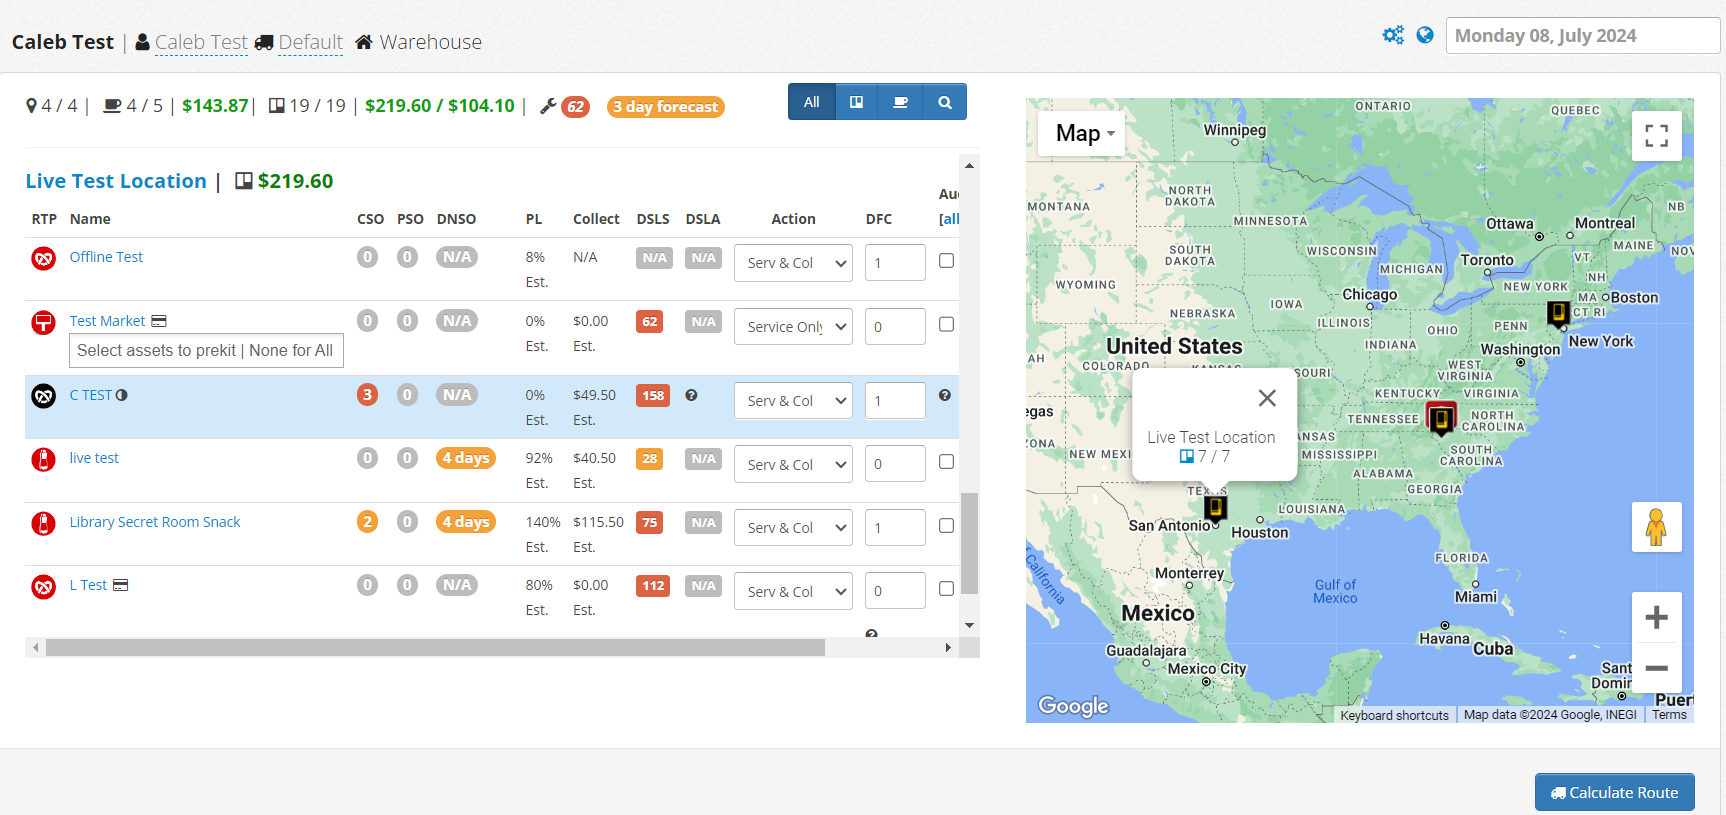Click the wrench service alerts icon
This screenshot has width=1726, height=815.
pos(548,106)
